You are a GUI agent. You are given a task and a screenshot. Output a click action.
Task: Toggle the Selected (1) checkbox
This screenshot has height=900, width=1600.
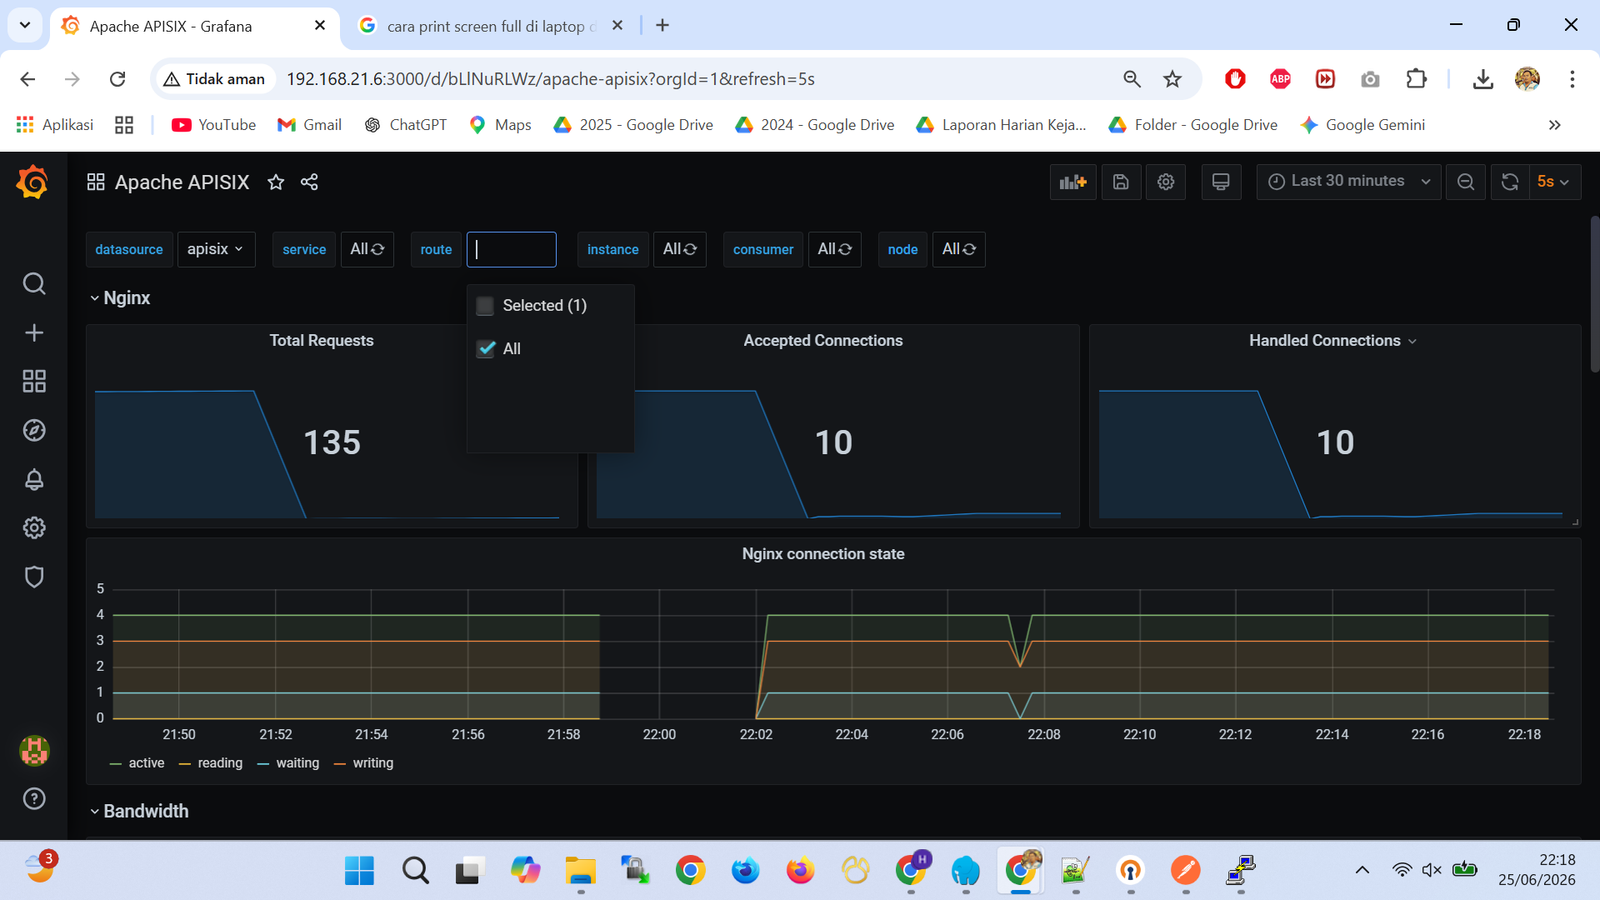point(485,306)
